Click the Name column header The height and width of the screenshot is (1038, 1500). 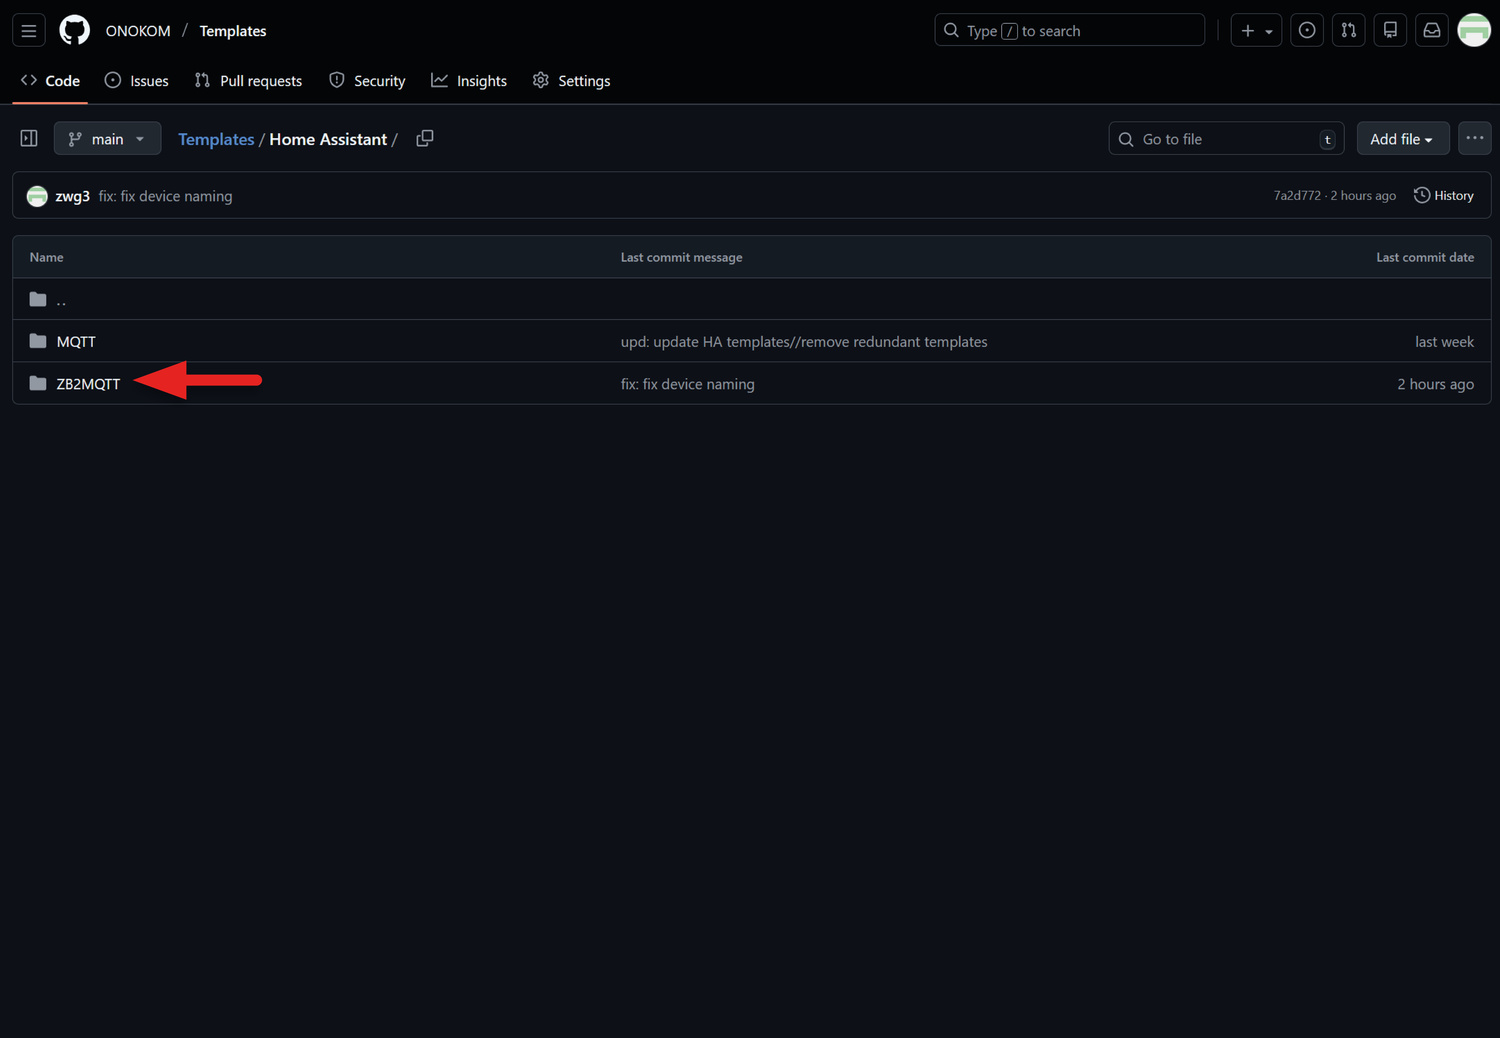(x=46, y=257)
